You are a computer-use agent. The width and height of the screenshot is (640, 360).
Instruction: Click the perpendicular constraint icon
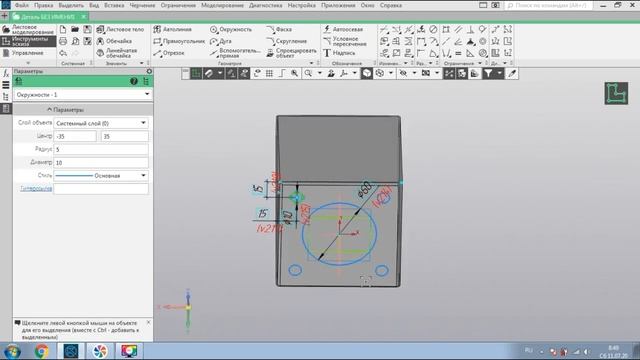(x=471, y=29)
